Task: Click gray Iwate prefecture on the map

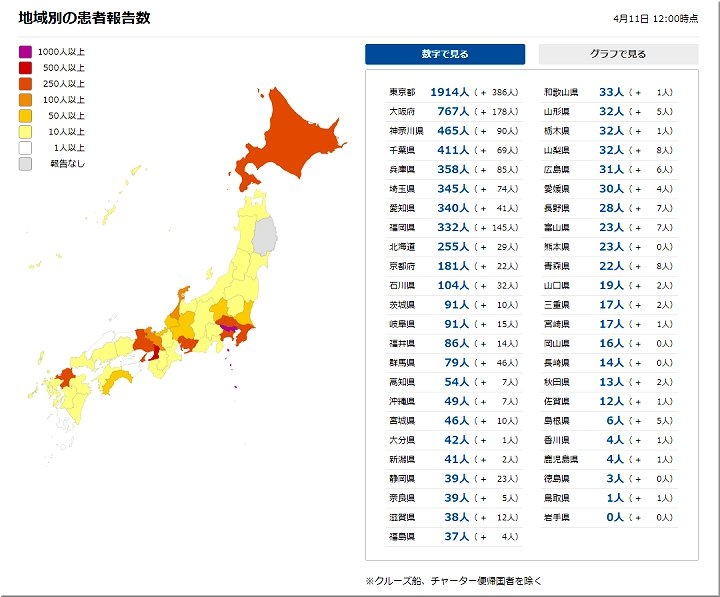Action: click(x=265, y=236)
